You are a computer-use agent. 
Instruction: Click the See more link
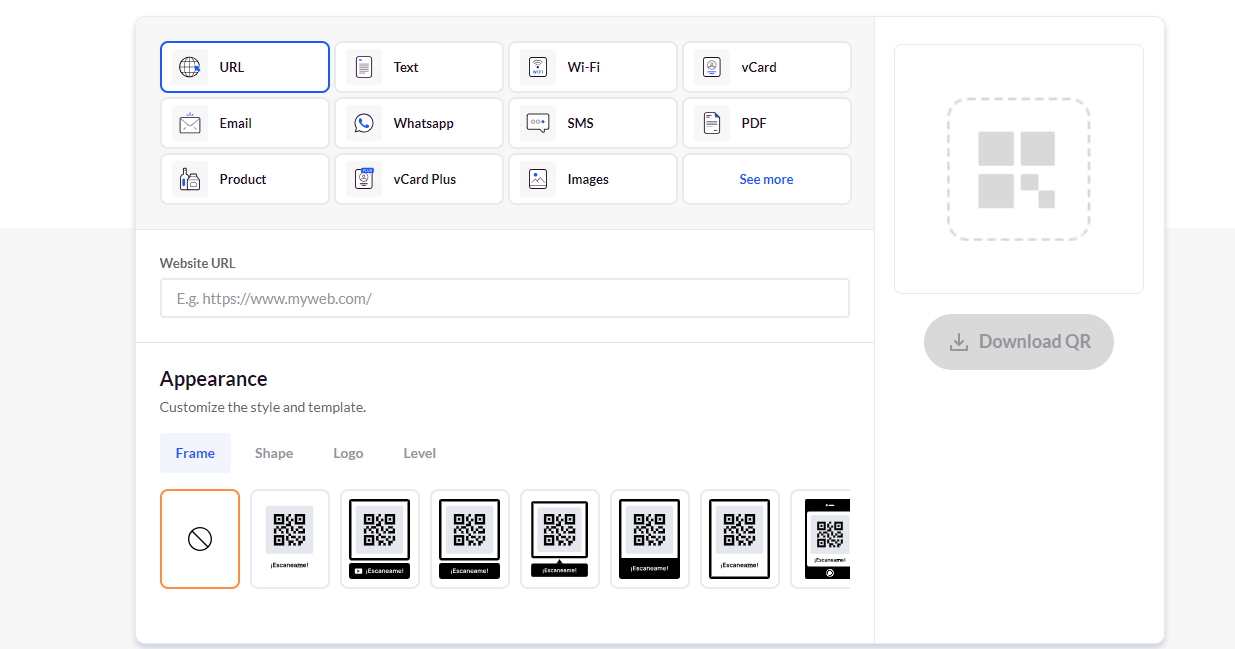[x=766, y=179]
